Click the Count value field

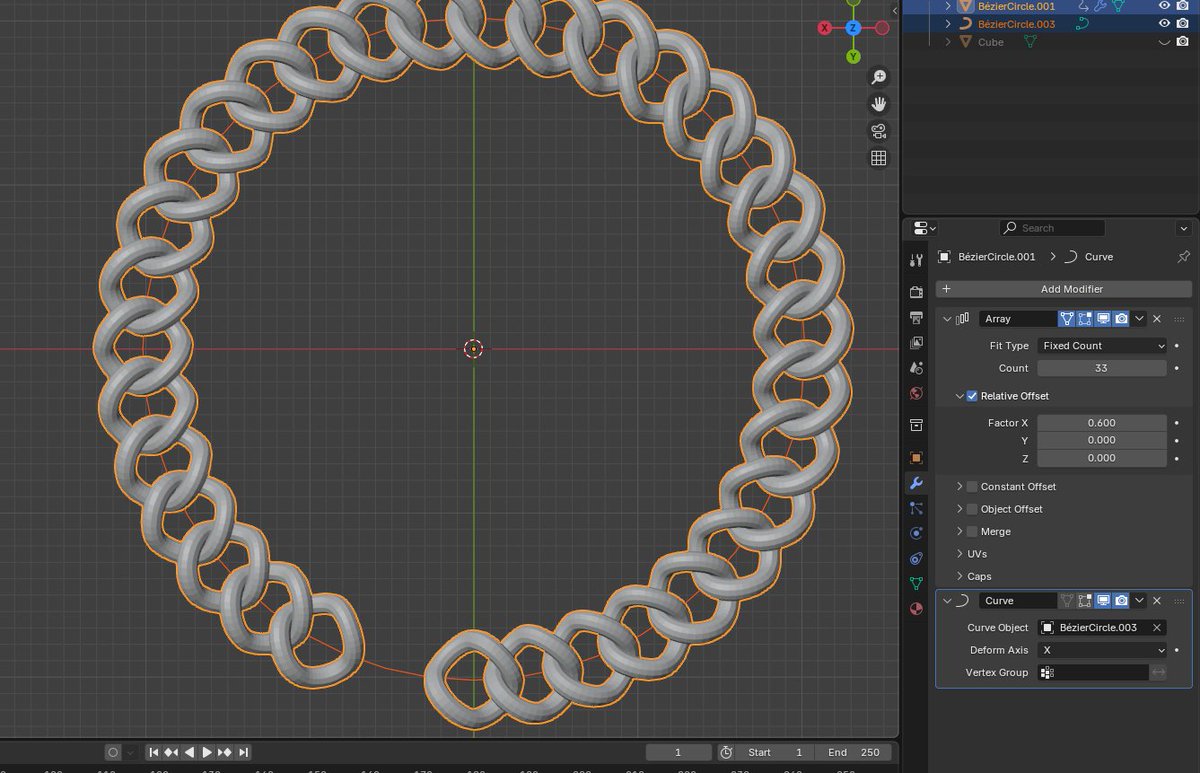pos(1102,368)
